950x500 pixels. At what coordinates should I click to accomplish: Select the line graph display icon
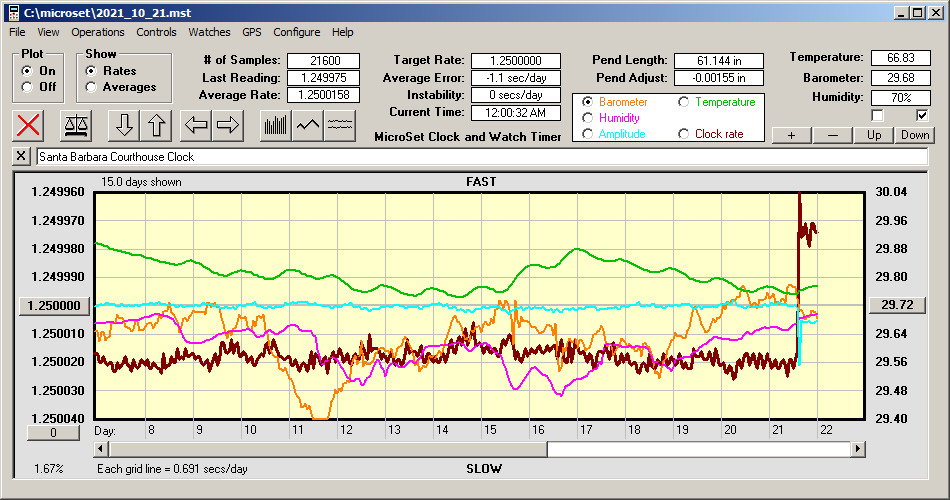coord(308,125)
